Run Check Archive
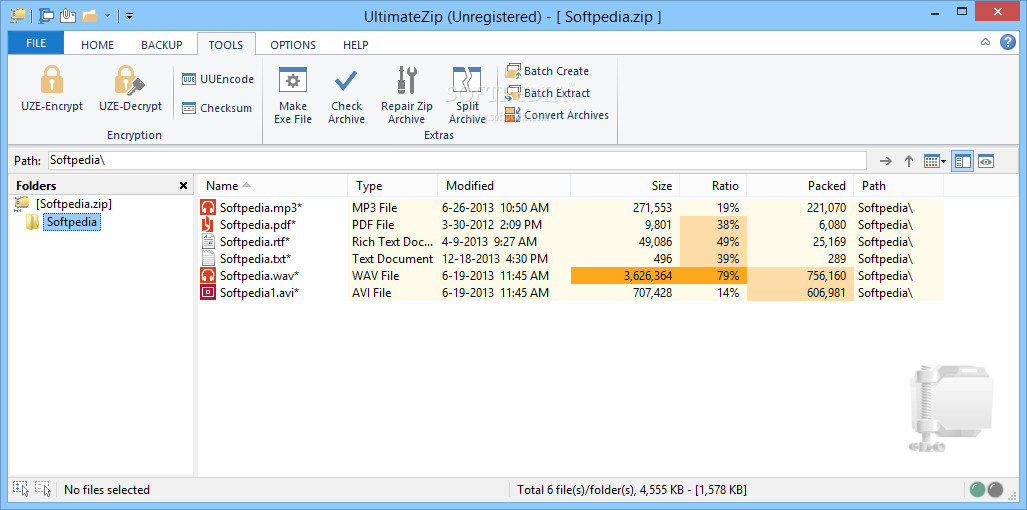Image resolution: width=1027 pixels, height=510 pixels. tap(346, 94)
